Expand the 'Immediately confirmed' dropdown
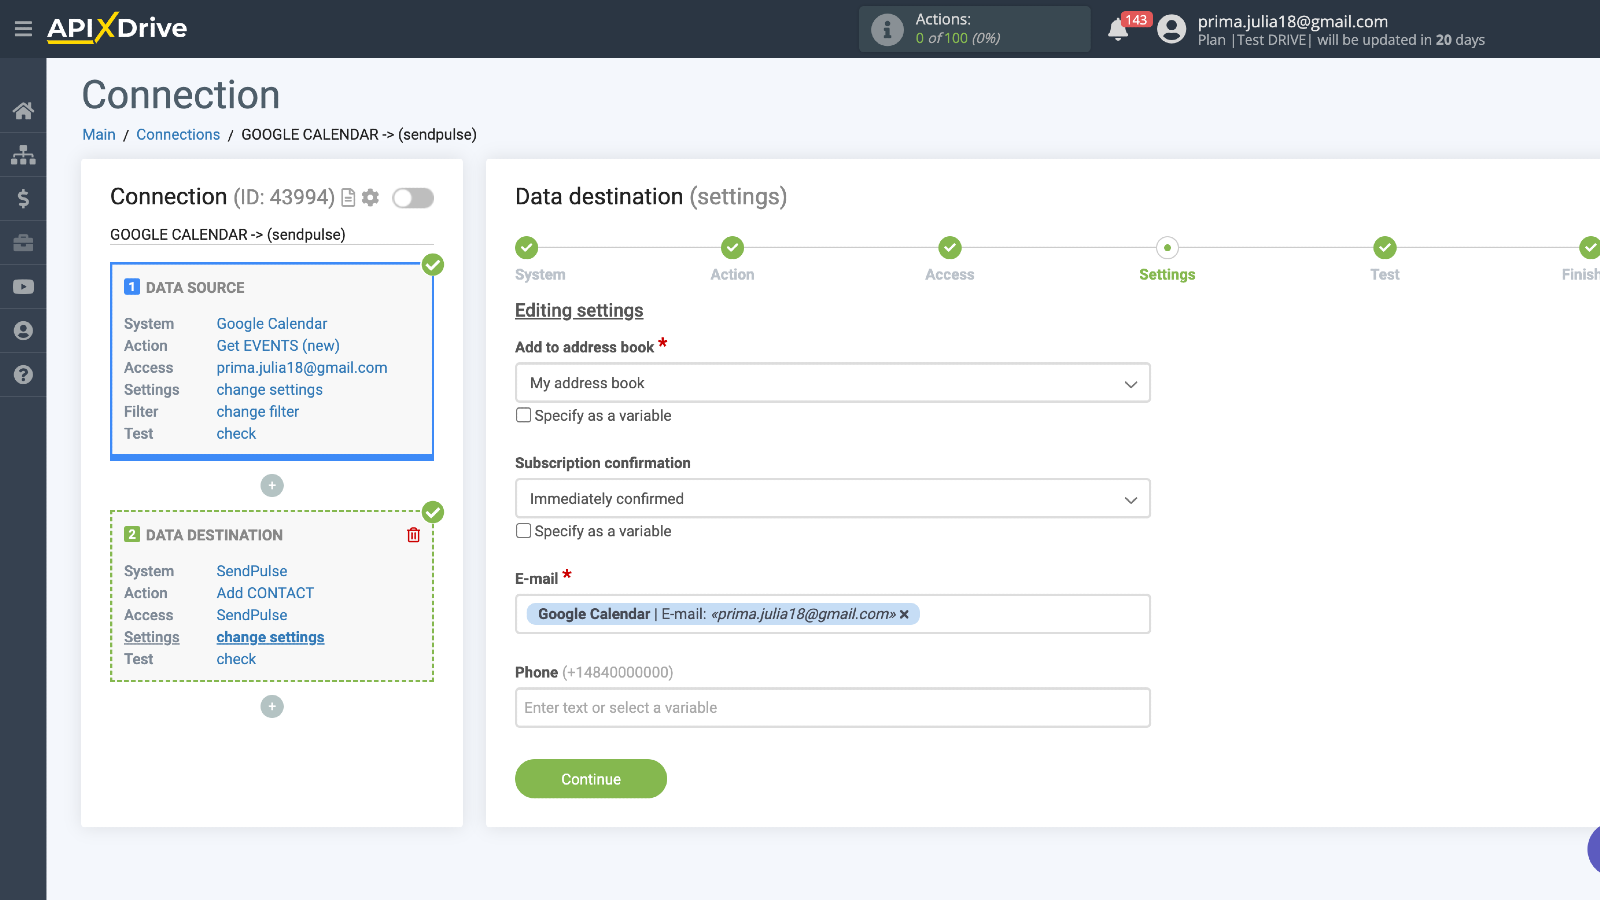Viewport: 1600px width, 900px height. tap(832, 499)
